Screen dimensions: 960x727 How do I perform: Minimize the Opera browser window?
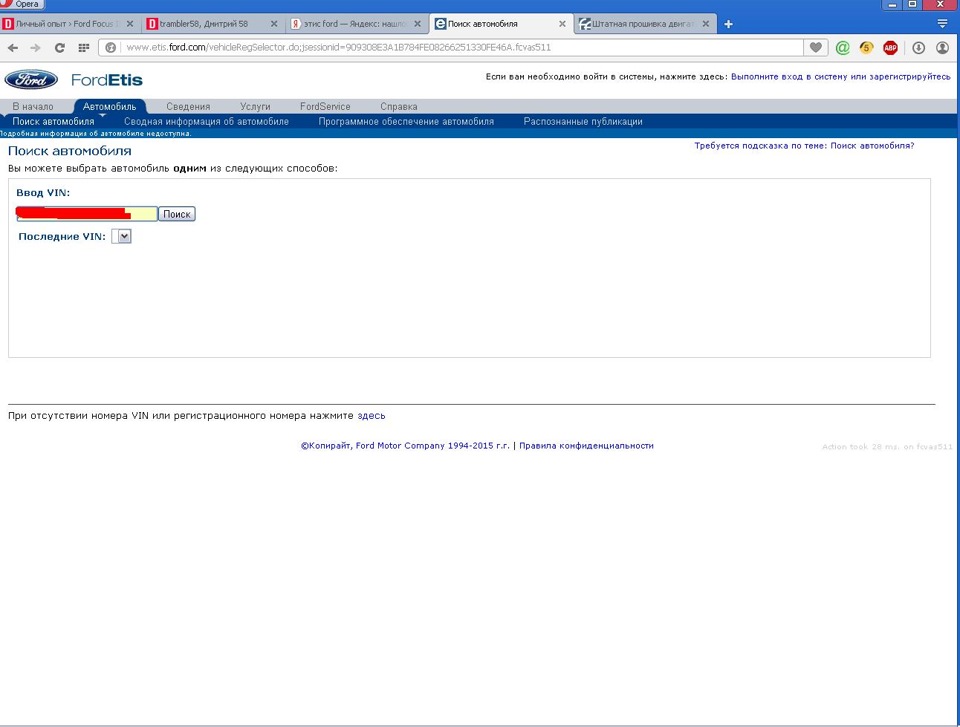(x=893, y=4)
